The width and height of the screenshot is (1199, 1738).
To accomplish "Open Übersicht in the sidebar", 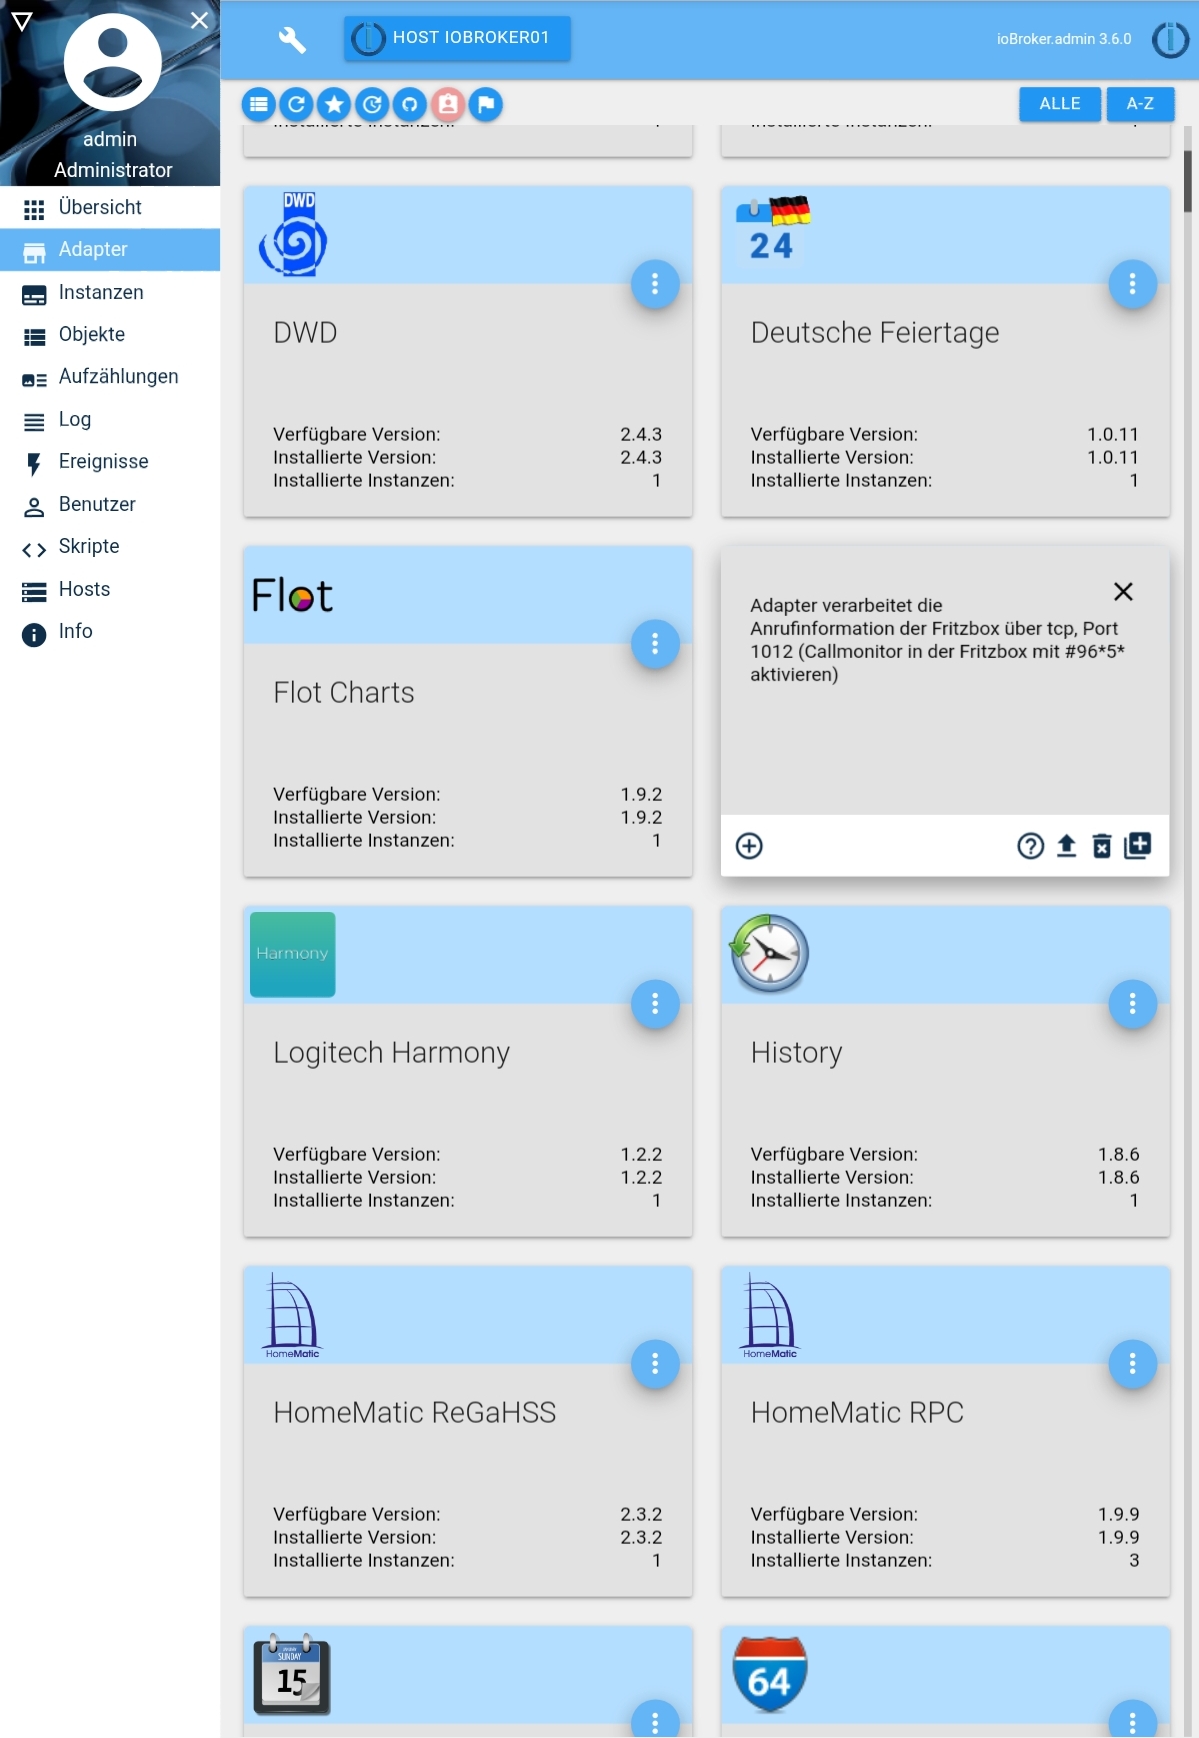I will (x=110, y=208).
